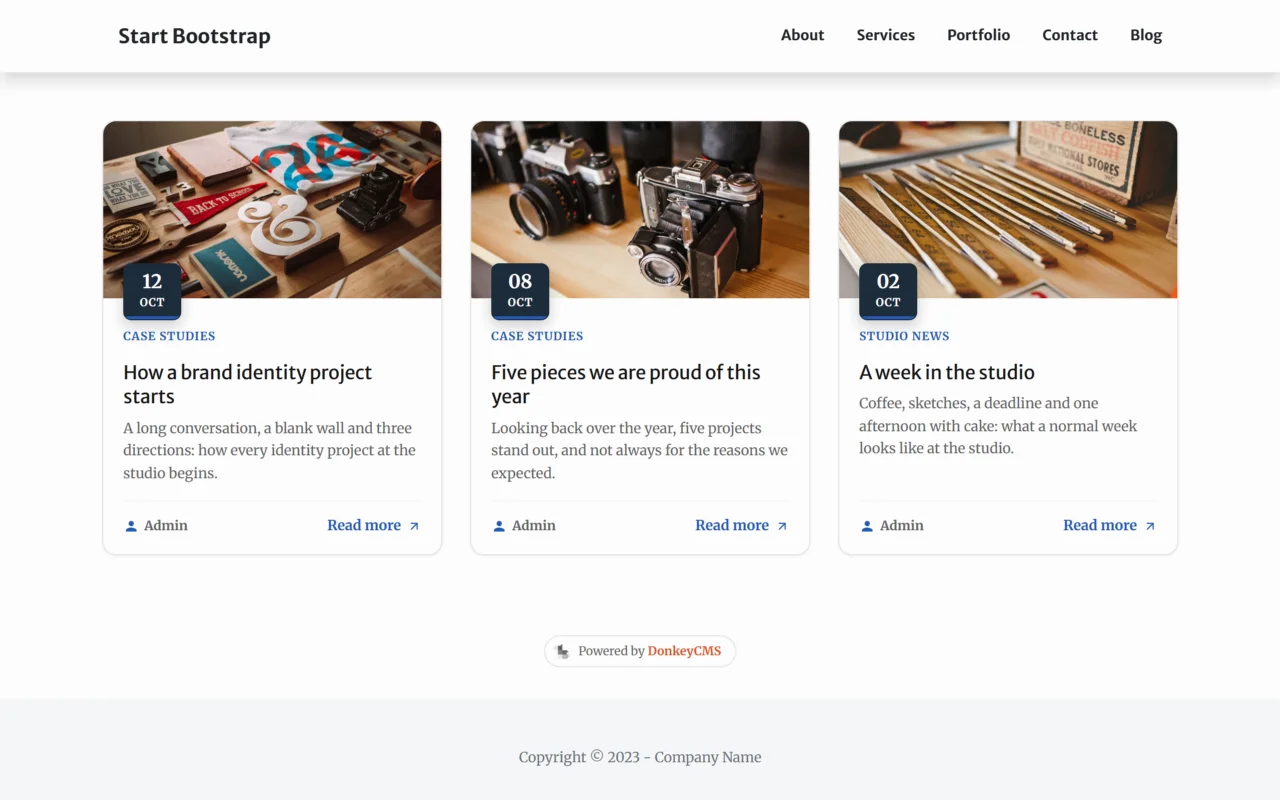This screenshot has height=800, width=1280.
Task: Open the DonkeyCMS link
Action: 684,651
